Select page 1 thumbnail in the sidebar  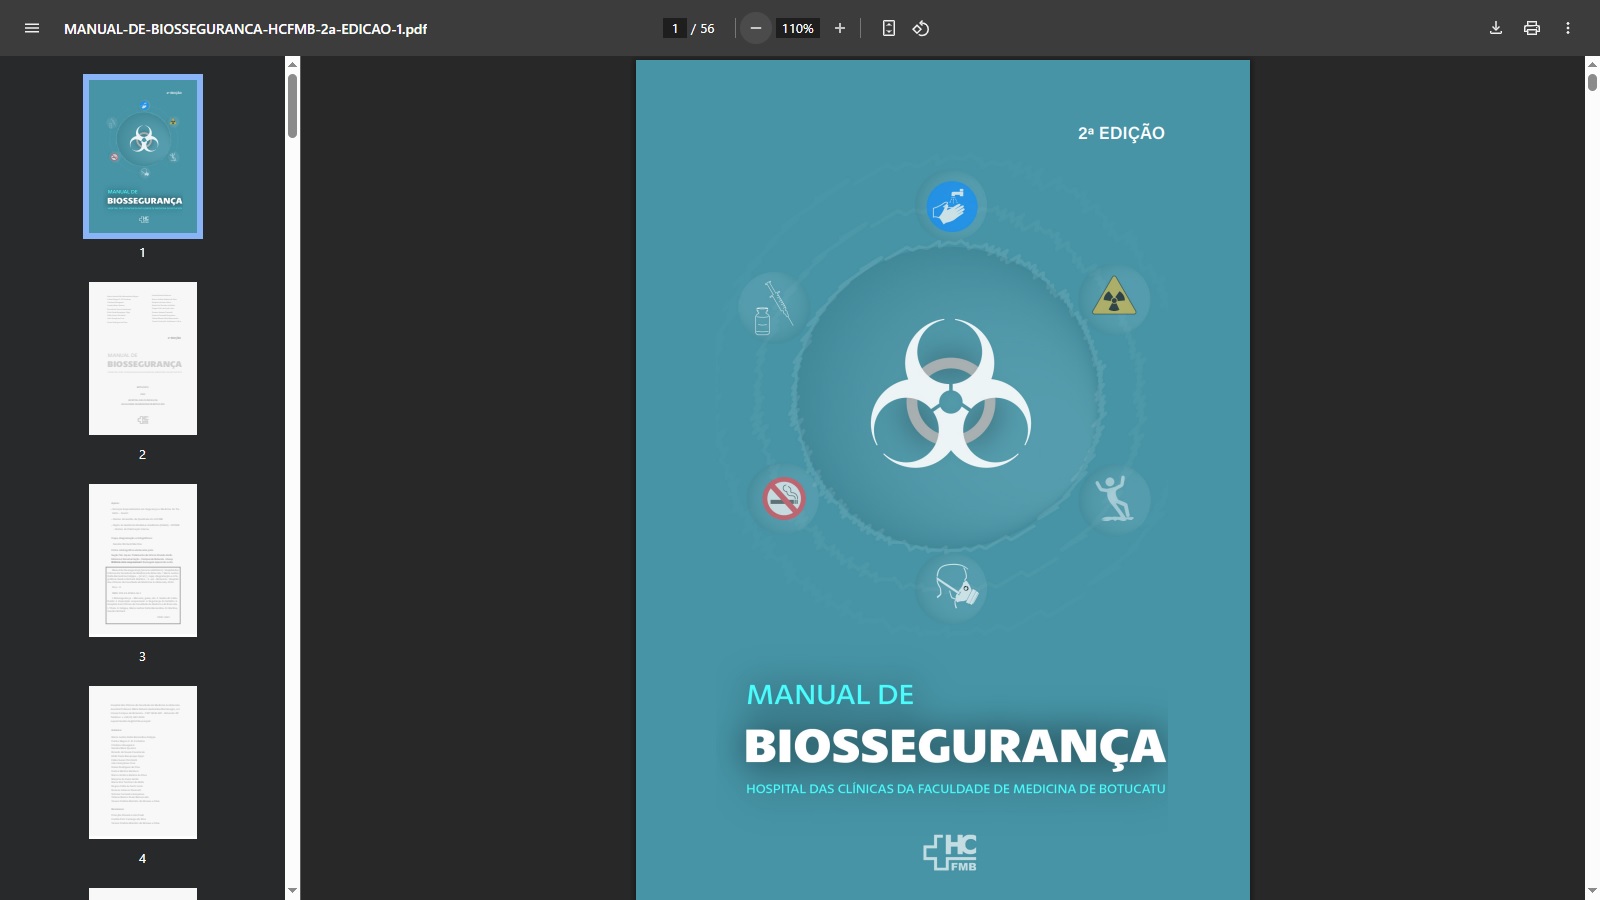click(143, 157)
